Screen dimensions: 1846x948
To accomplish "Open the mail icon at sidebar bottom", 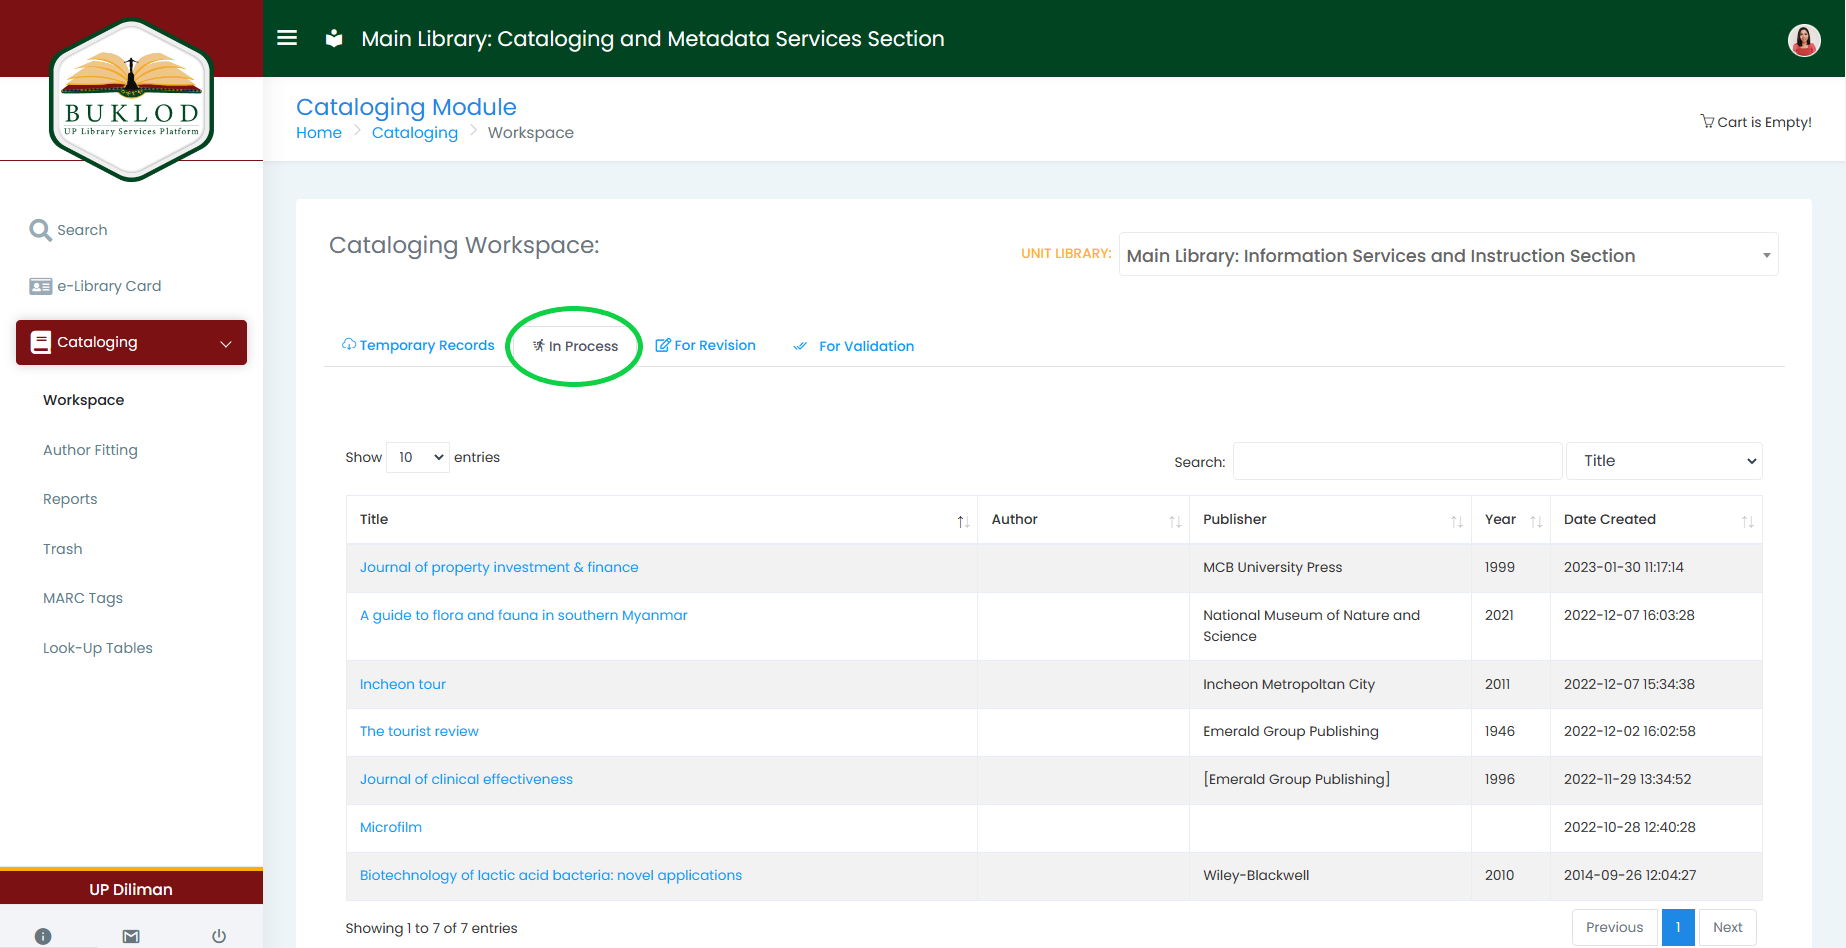I will [131, 936].
